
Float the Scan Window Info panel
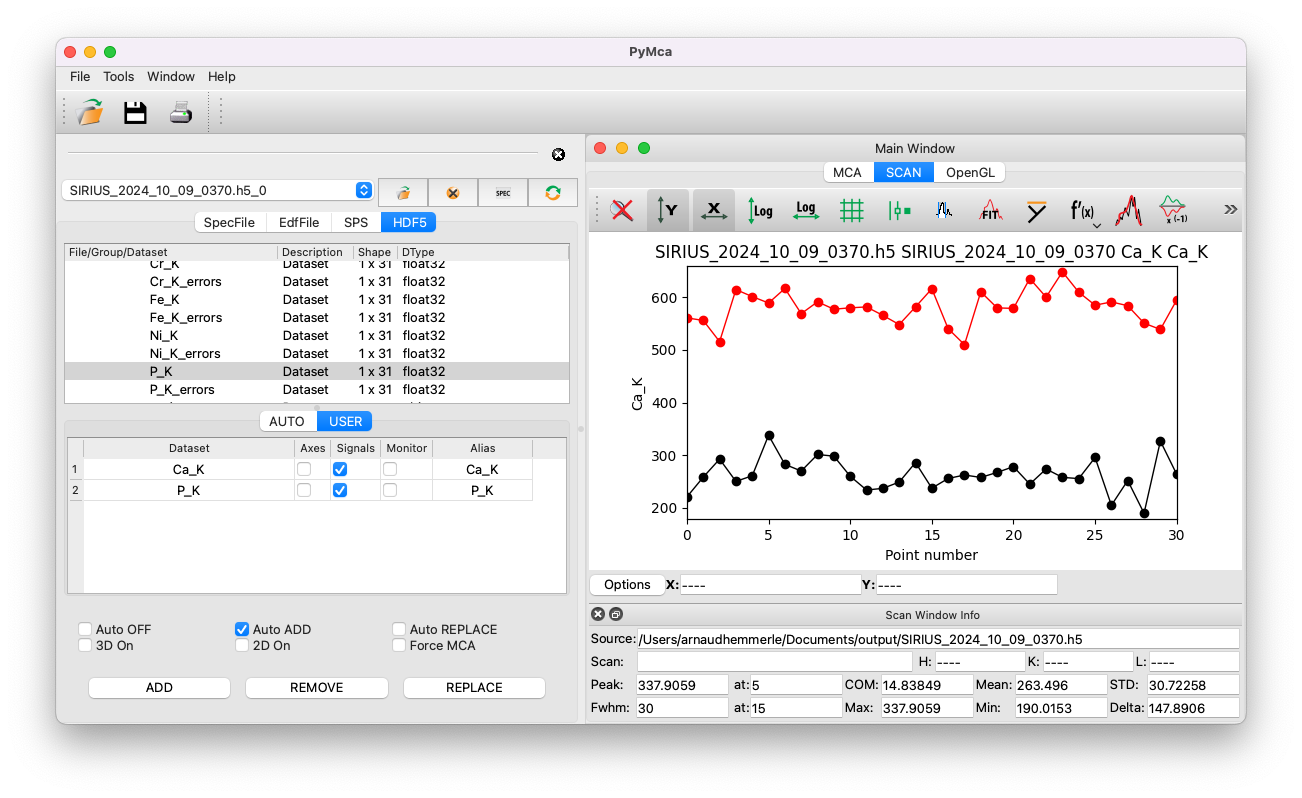pyautogui.click(x=616, y=614)
